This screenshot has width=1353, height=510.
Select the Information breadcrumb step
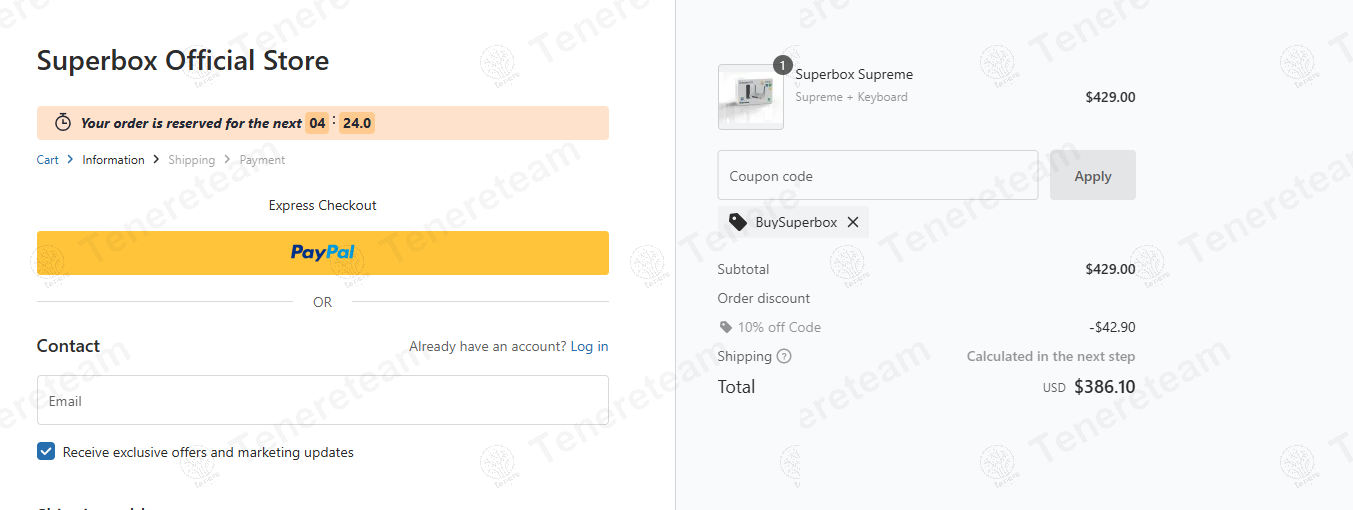pyautogui.click(x=113, y=160)
